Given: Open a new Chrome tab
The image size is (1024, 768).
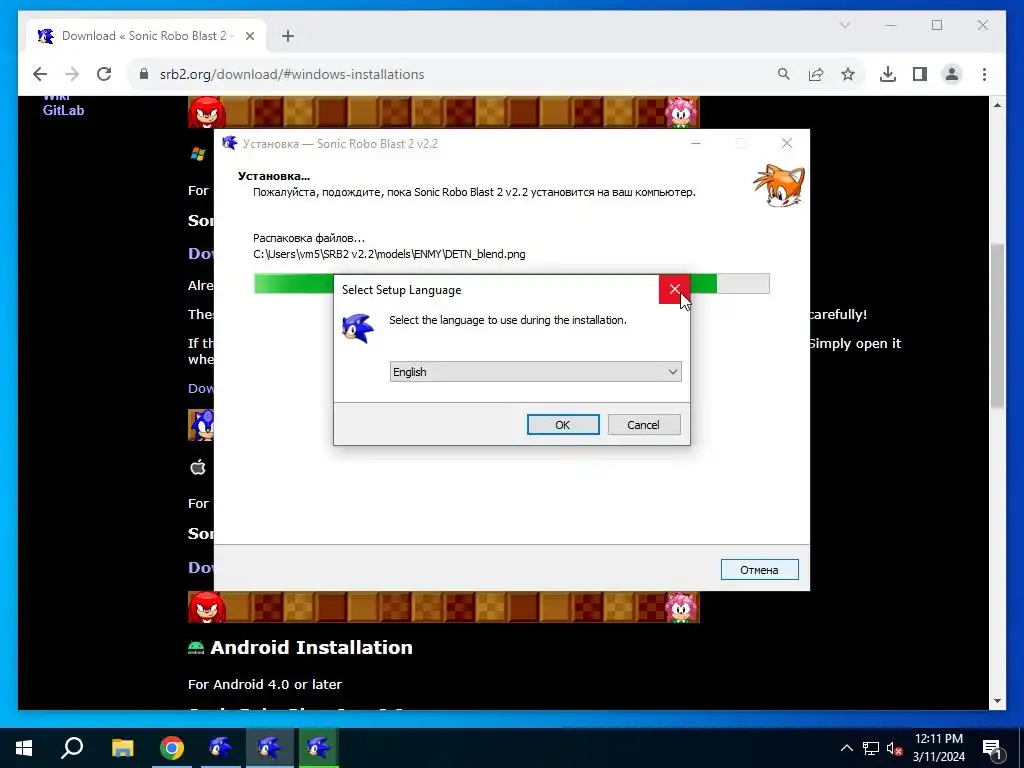Looking at the screenshot, I should (x=288, y=36).
